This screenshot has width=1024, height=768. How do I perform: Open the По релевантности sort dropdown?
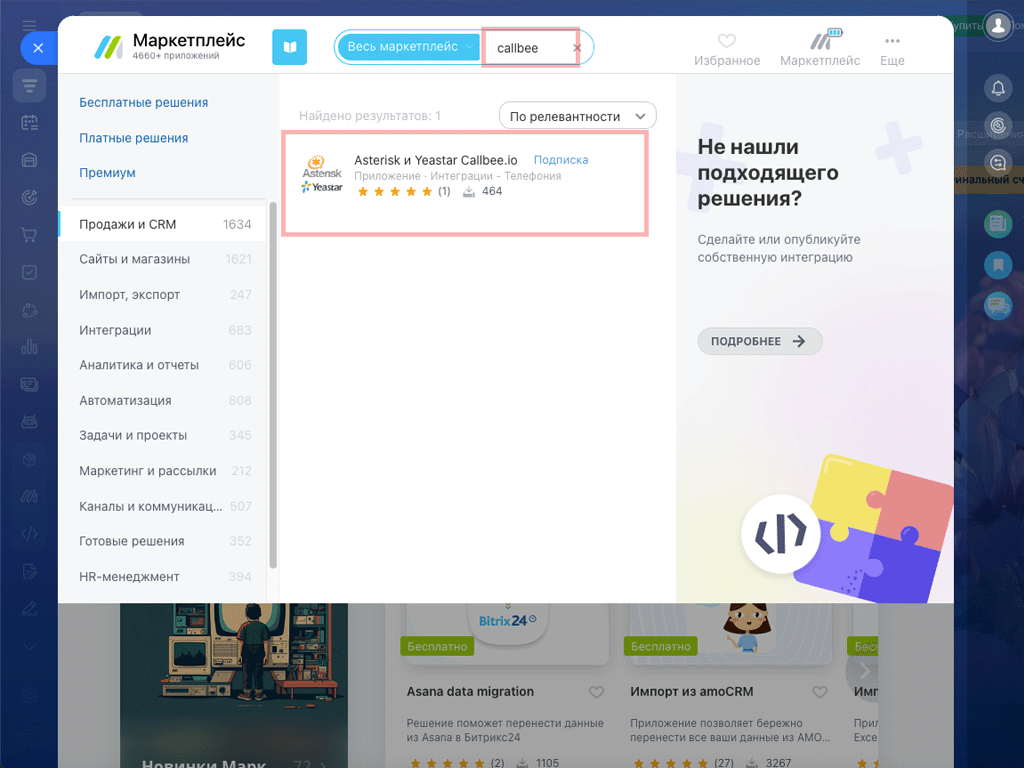(x=577, y=115)
